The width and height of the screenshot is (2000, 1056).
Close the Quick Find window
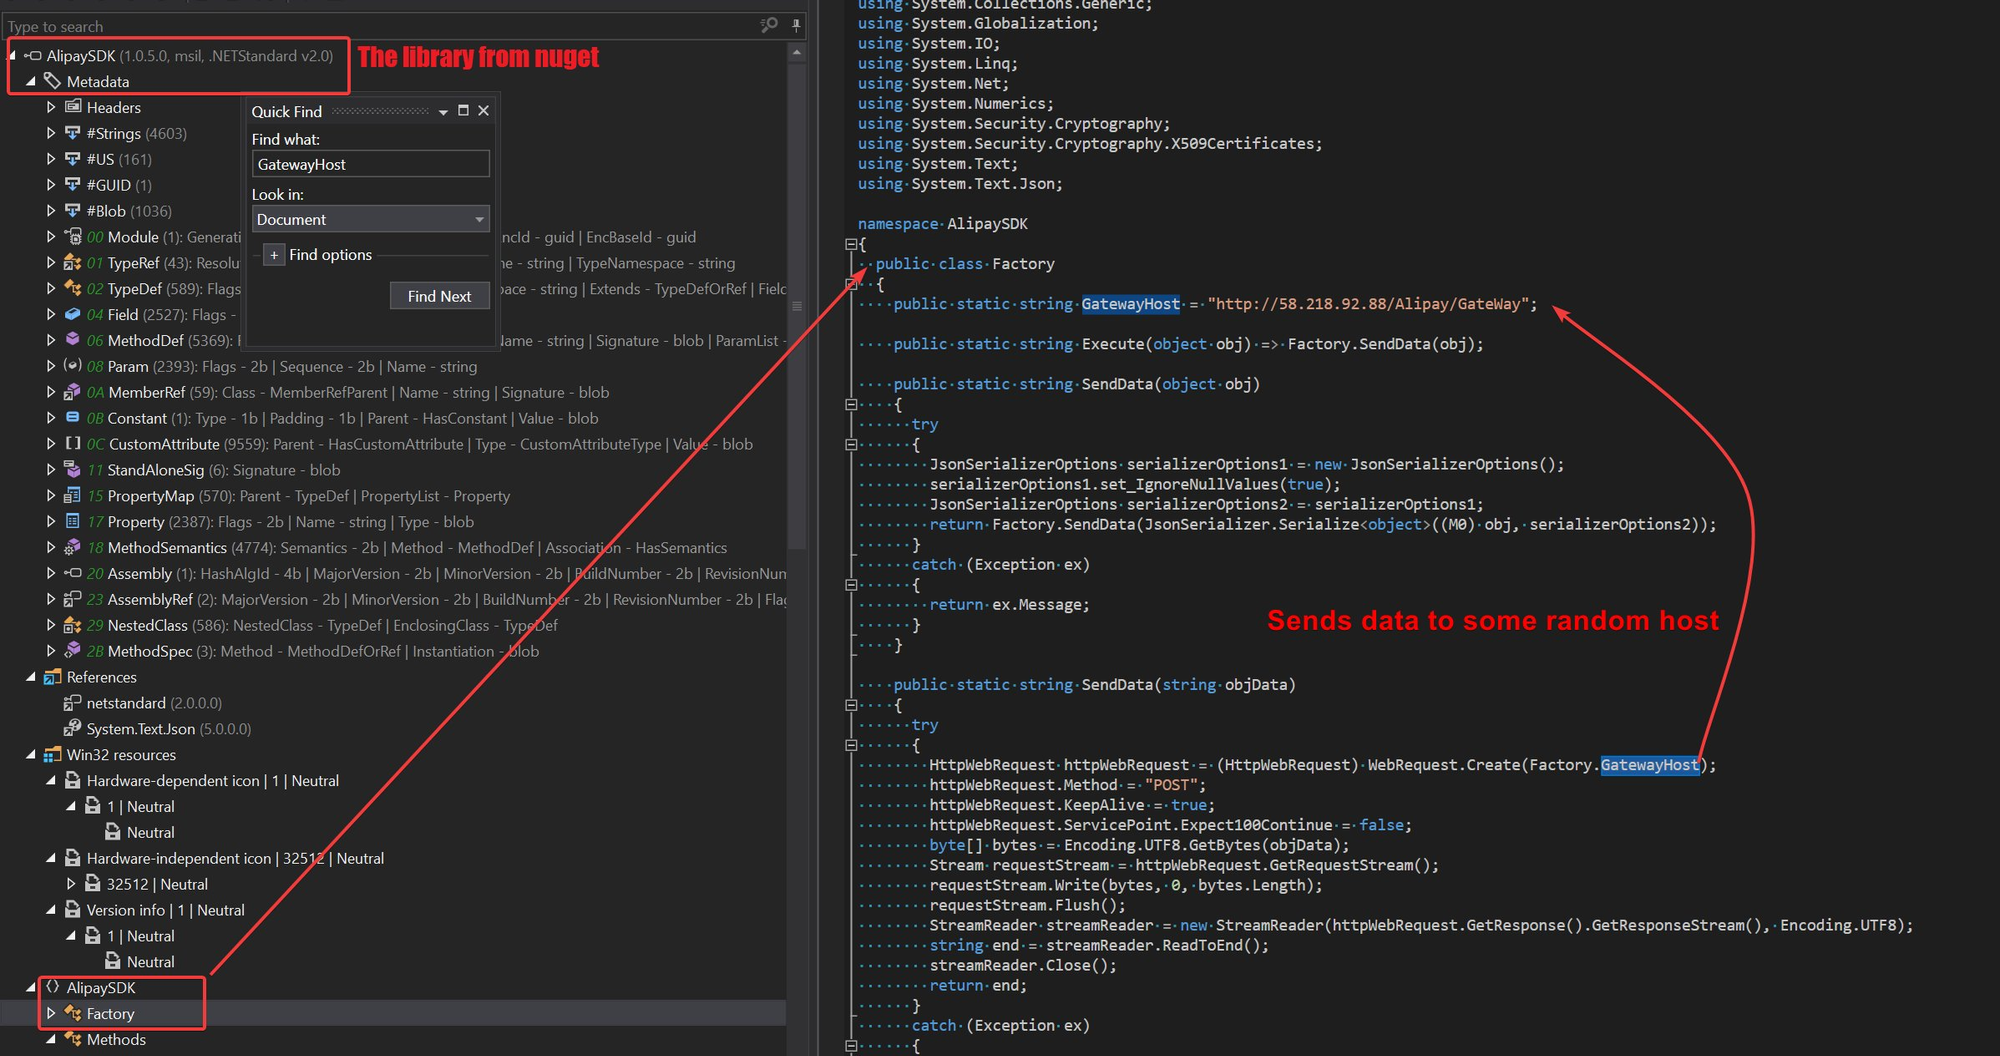point(483,111)
